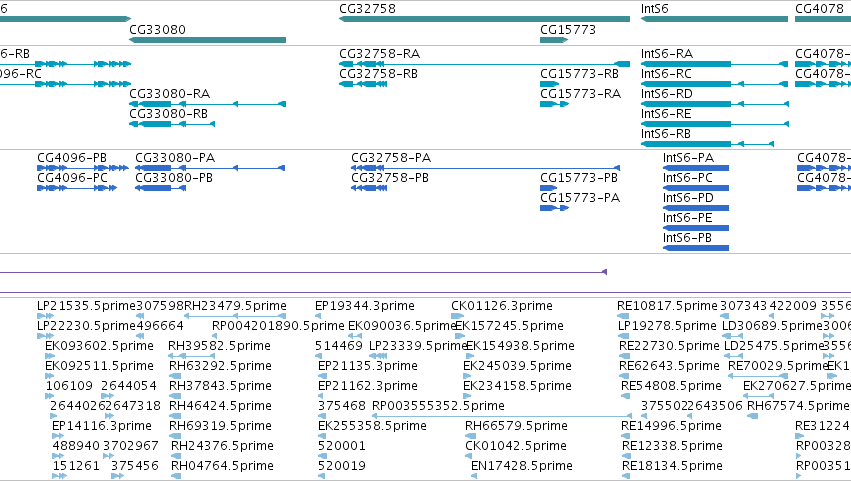
Task: Click the IntS6-RD transcript label
Action: click(666, 93)
